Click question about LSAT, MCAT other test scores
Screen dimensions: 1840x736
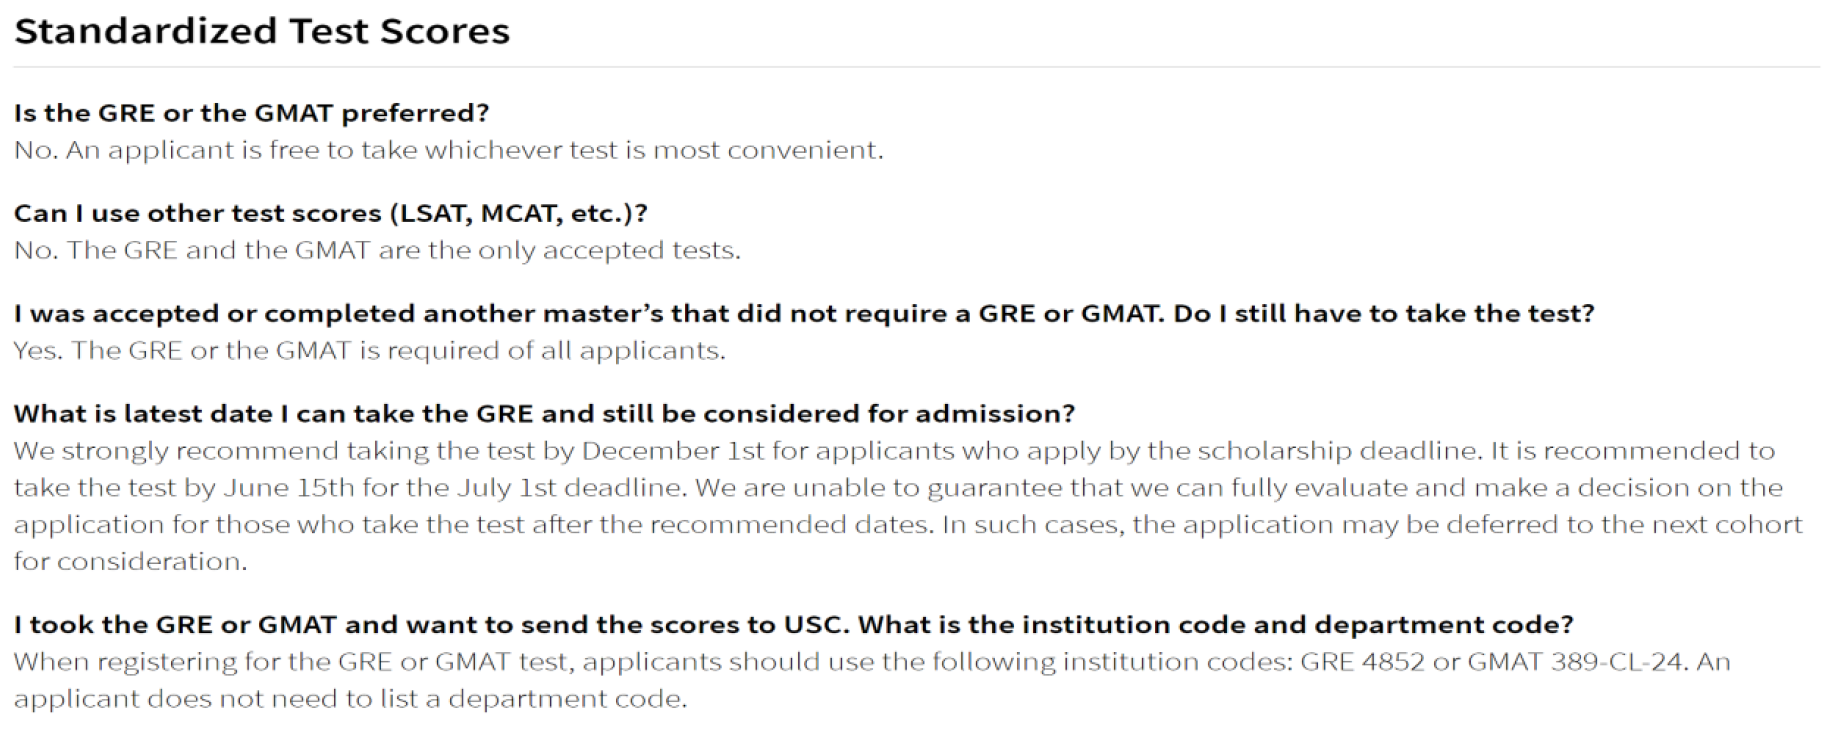(x=330, y=213)
